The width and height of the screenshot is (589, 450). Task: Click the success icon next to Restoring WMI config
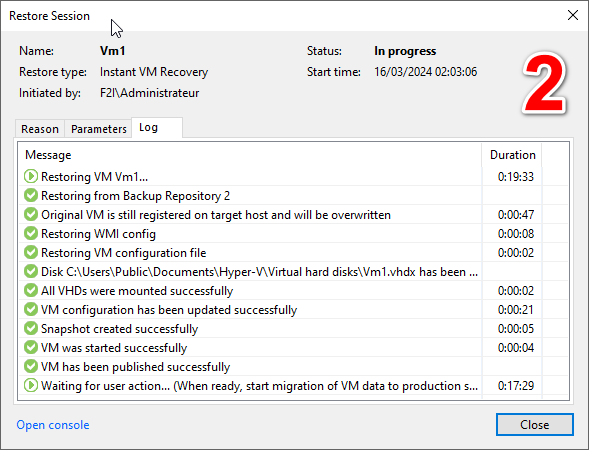(x=31, y=233)
